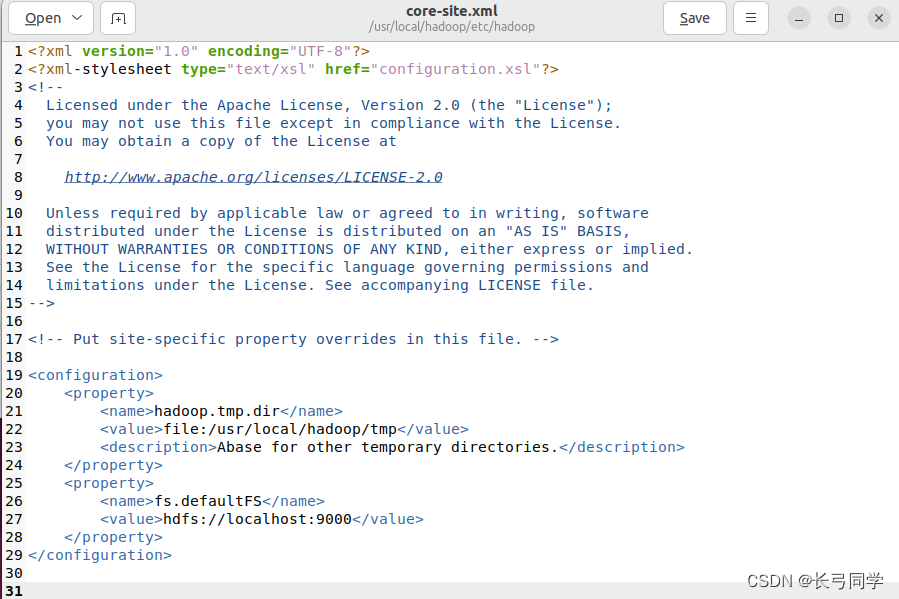Click 'hdfs://localhost:9000' value text
The height and width of the screenshot is (599, 899).
click(x=257, y=519)
